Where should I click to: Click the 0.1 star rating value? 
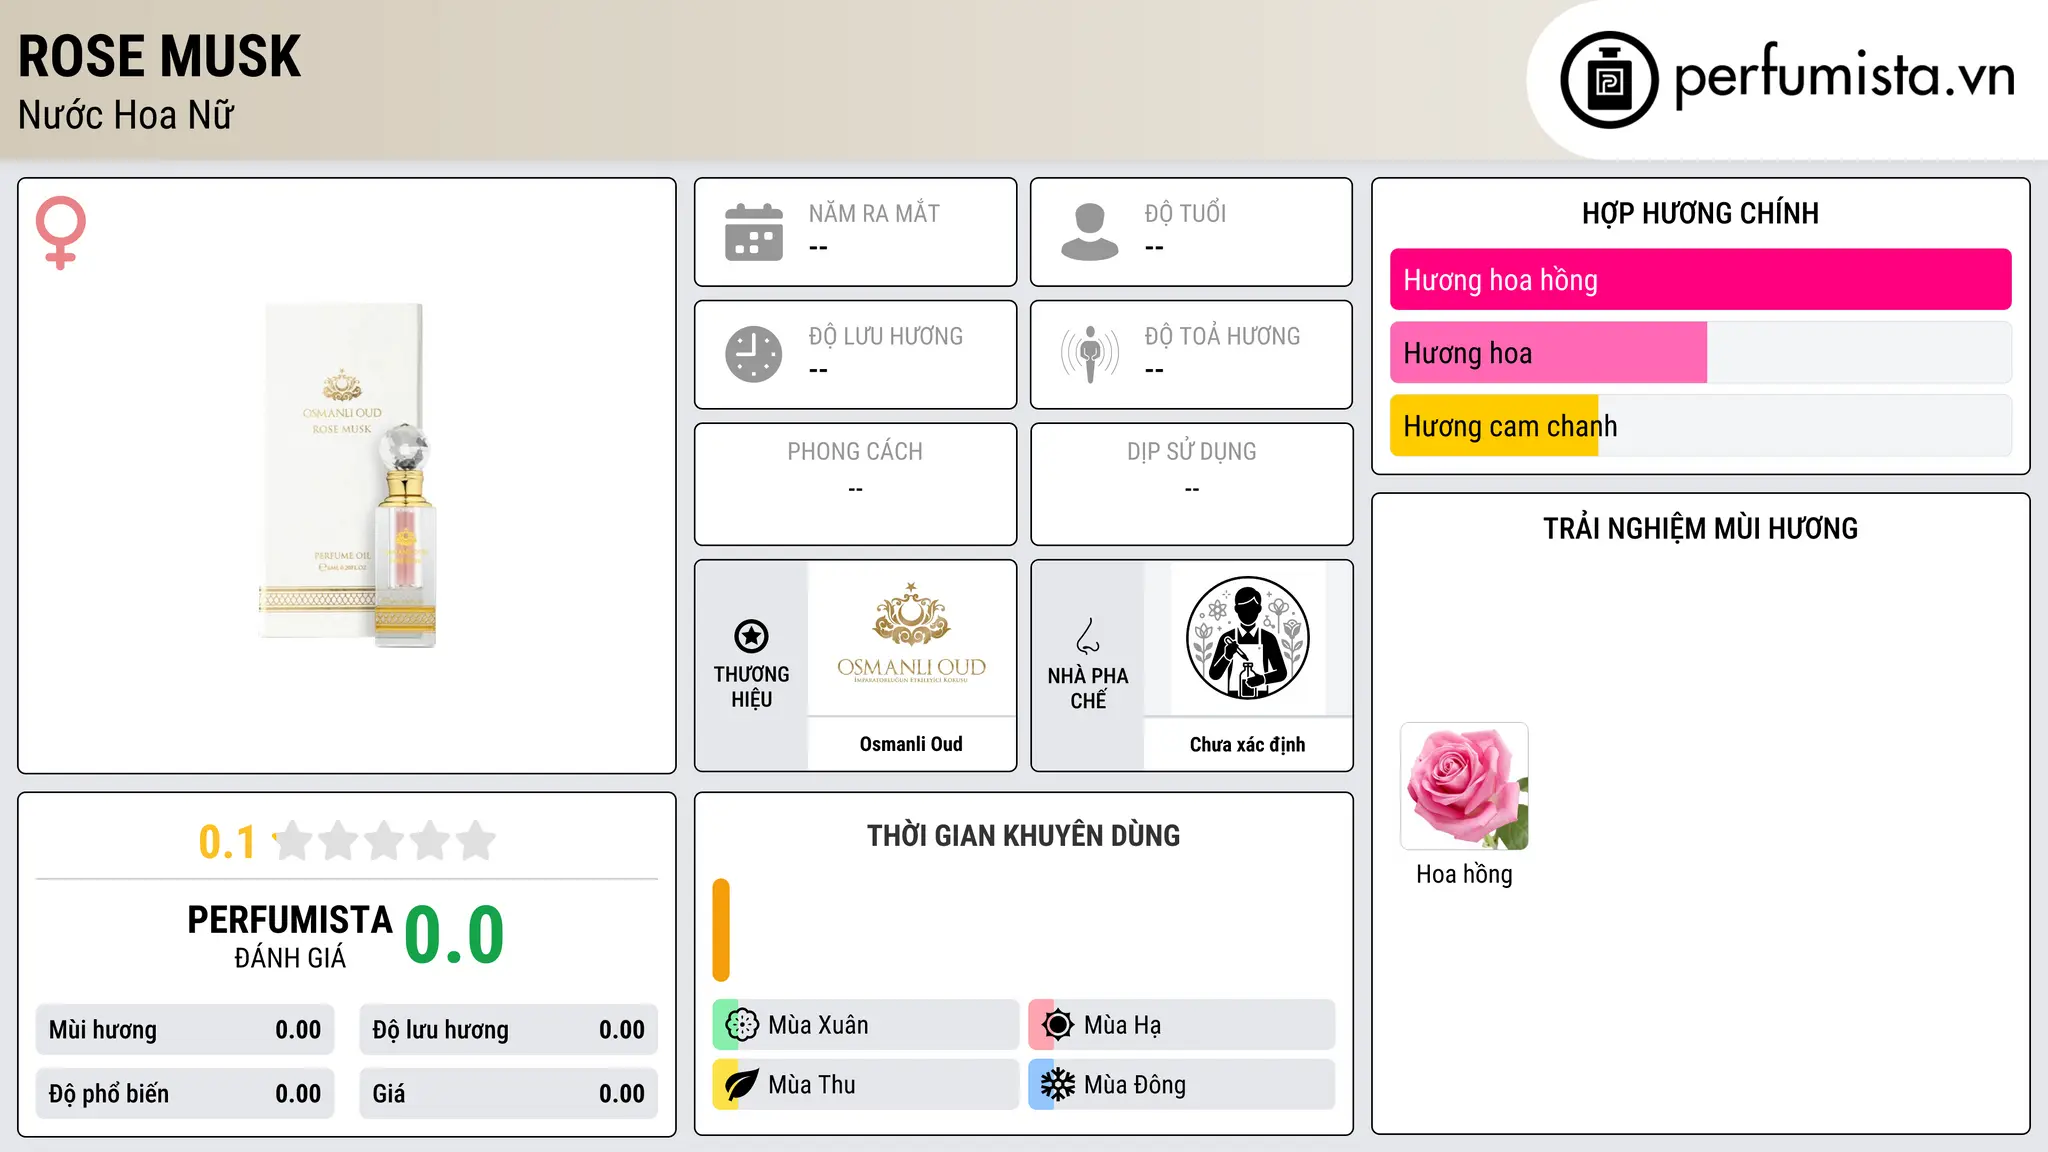[227, 842]
